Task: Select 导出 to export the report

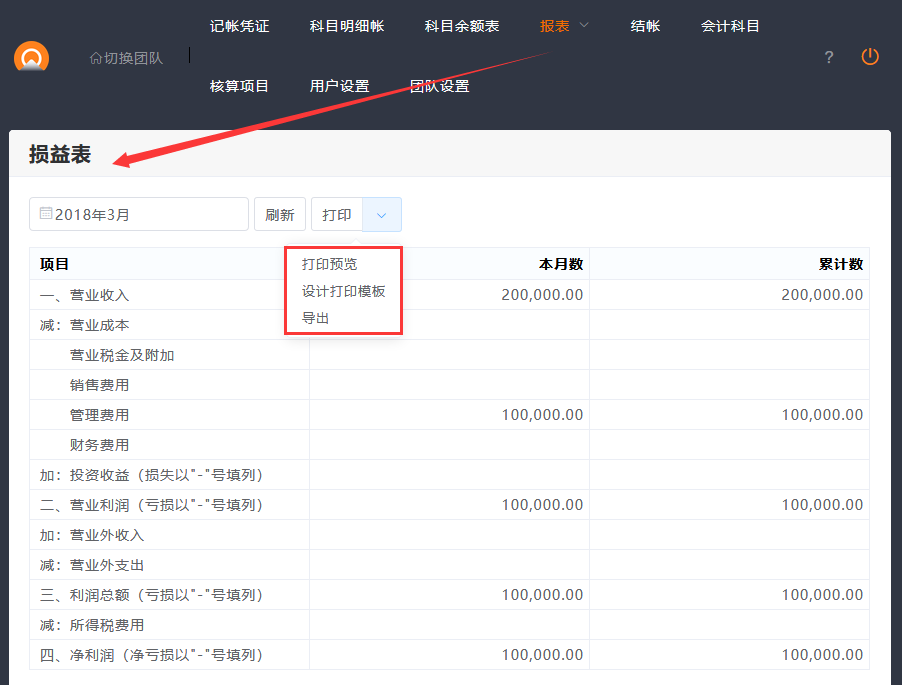Action: click(315, 318)
